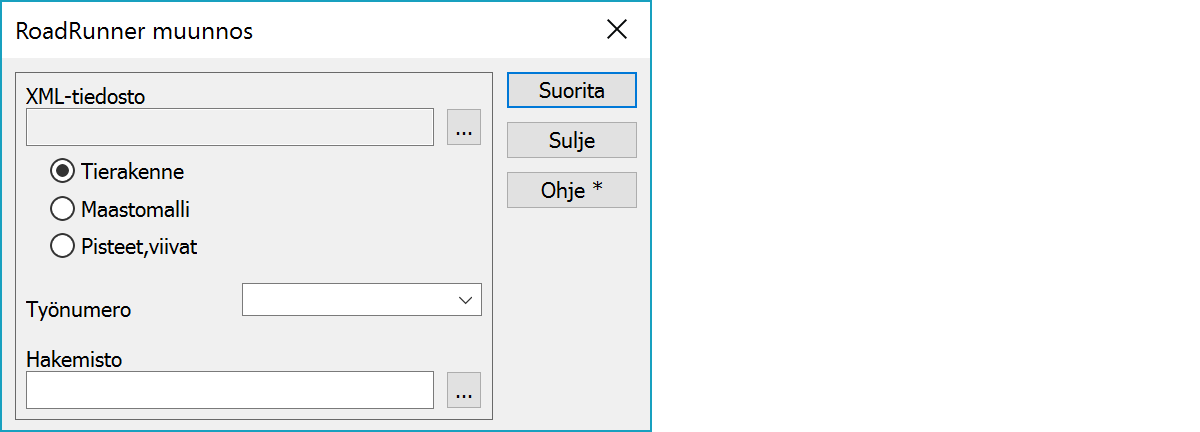Expand the Työnumero dropdown arrow
This screenshot has width=1200, height=432.
465,299
